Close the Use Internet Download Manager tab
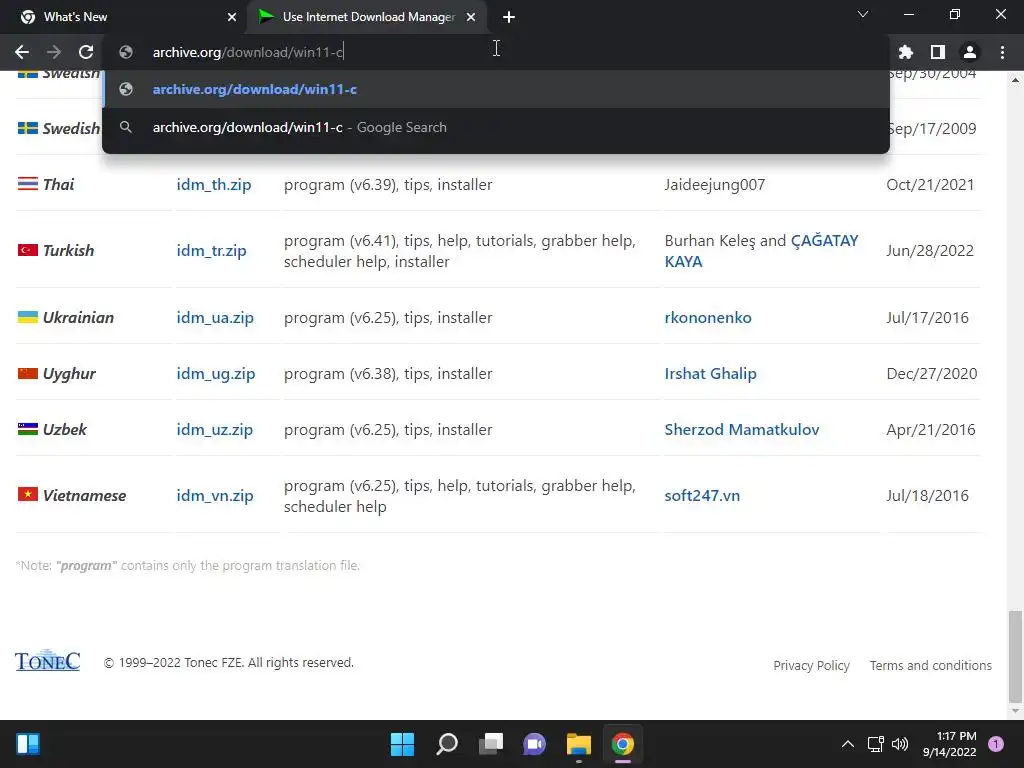1024x768 pixels. pyautogui.click(x=471, y=17)
